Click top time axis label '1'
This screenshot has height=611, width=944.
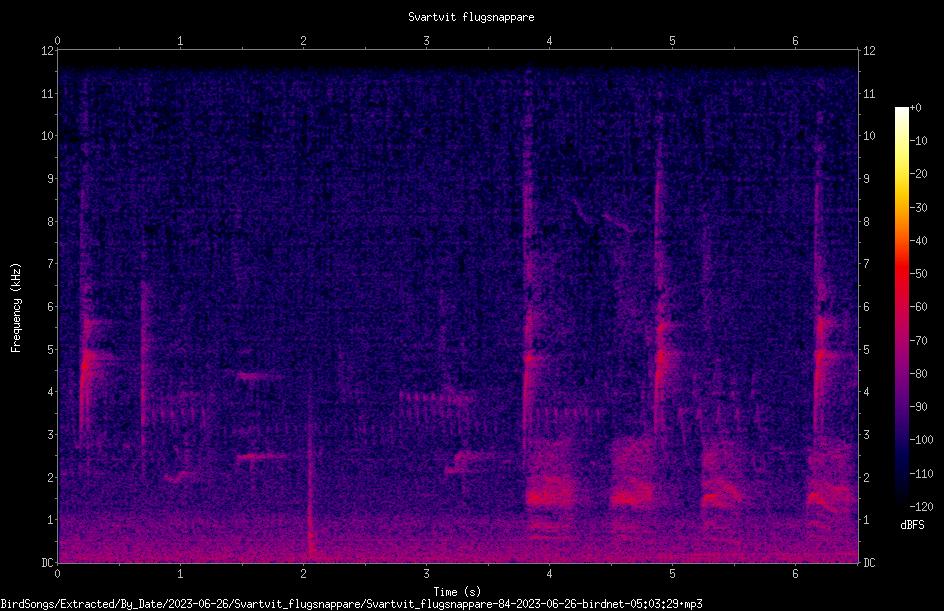(x=180, y=41)
